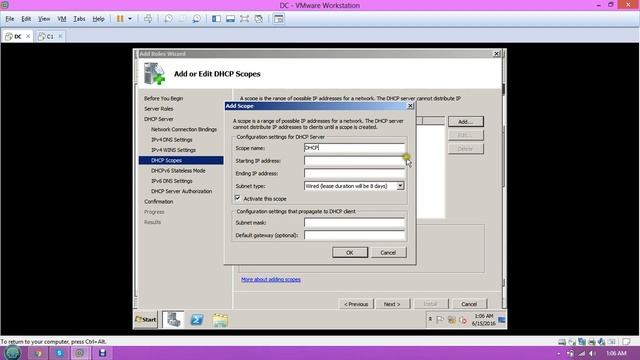
Task: Open the Edit menu
Action: pyautogui.click(x=26, y=19)
